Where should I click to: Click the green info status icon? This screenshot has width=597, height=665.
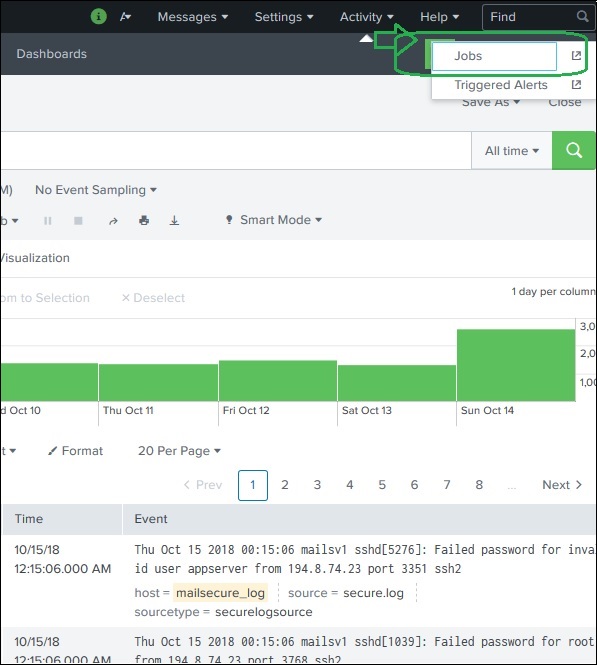pyautogui.click(x=98, y=17)
